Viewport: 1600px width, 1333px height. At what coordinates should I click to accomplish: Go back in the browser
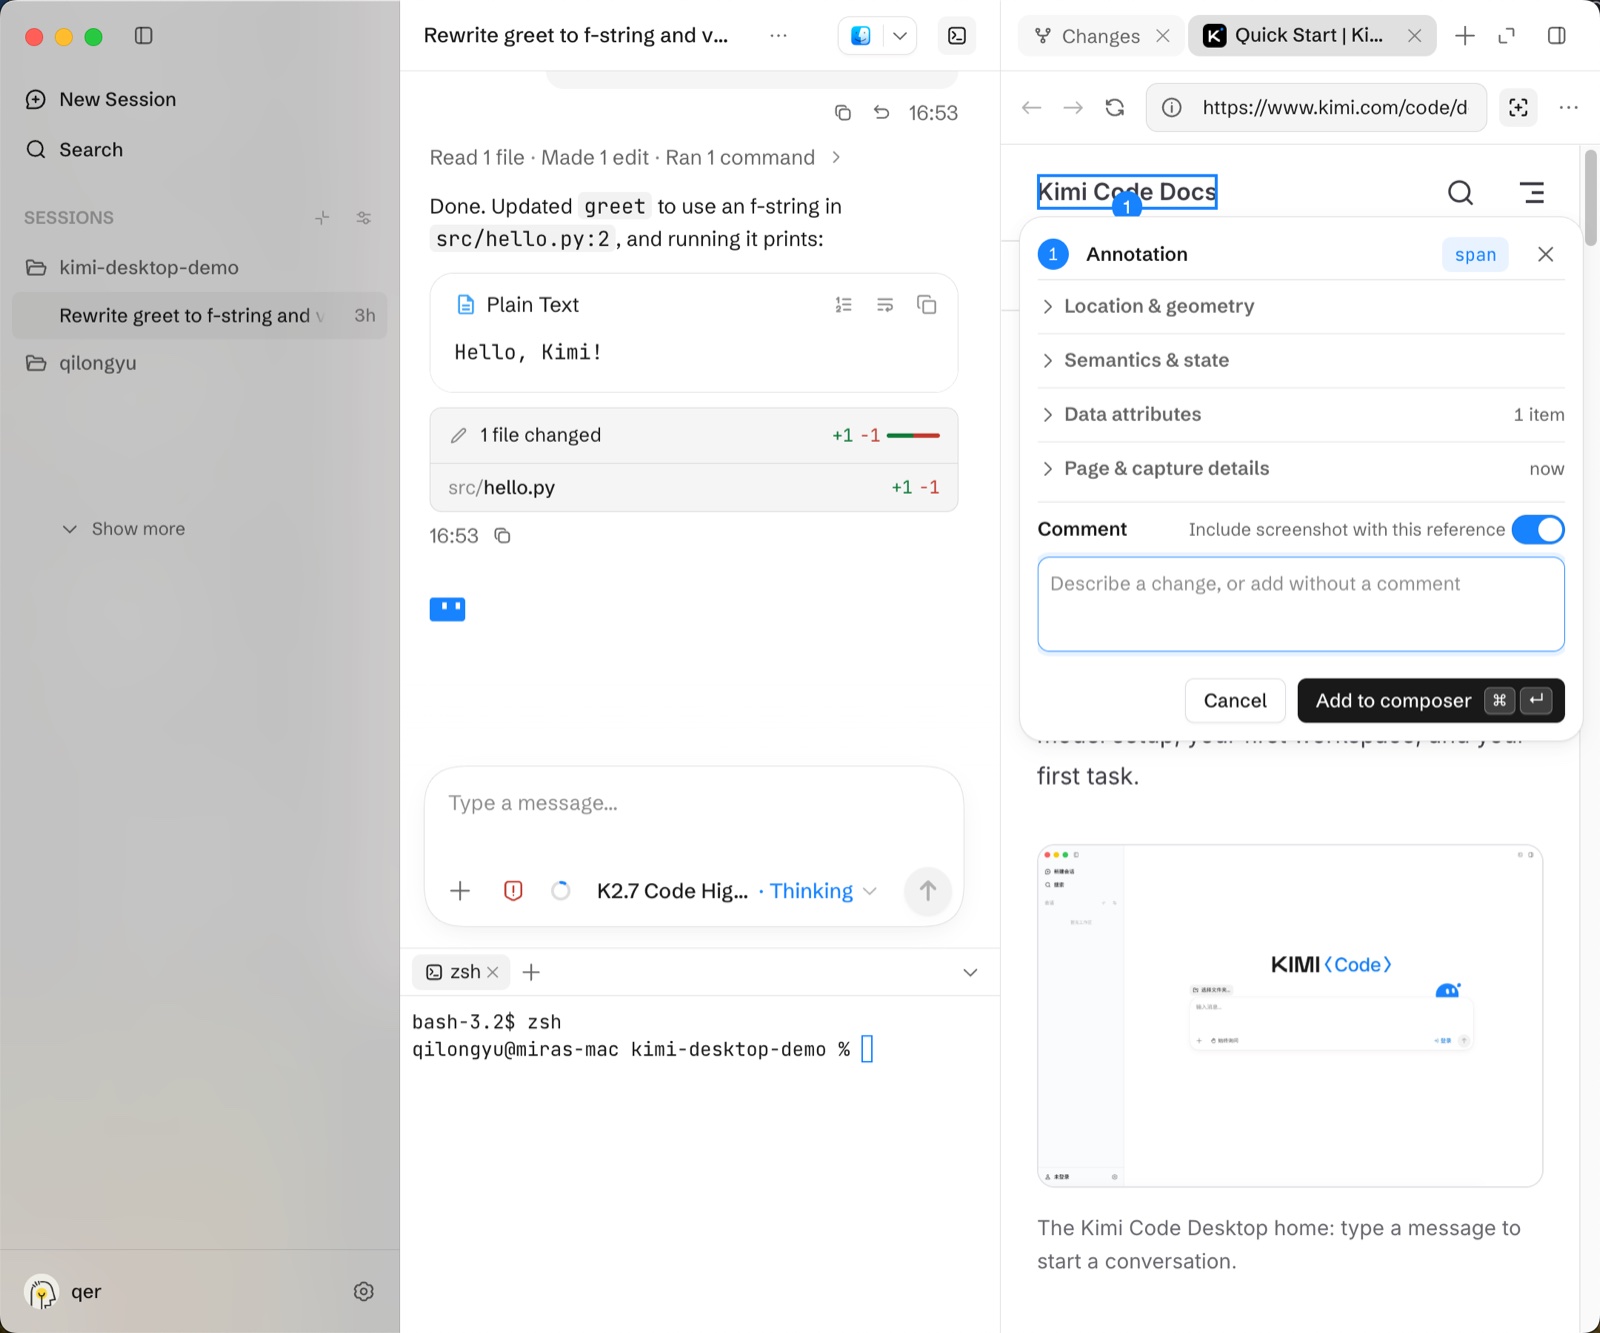tap(1032, 107)
